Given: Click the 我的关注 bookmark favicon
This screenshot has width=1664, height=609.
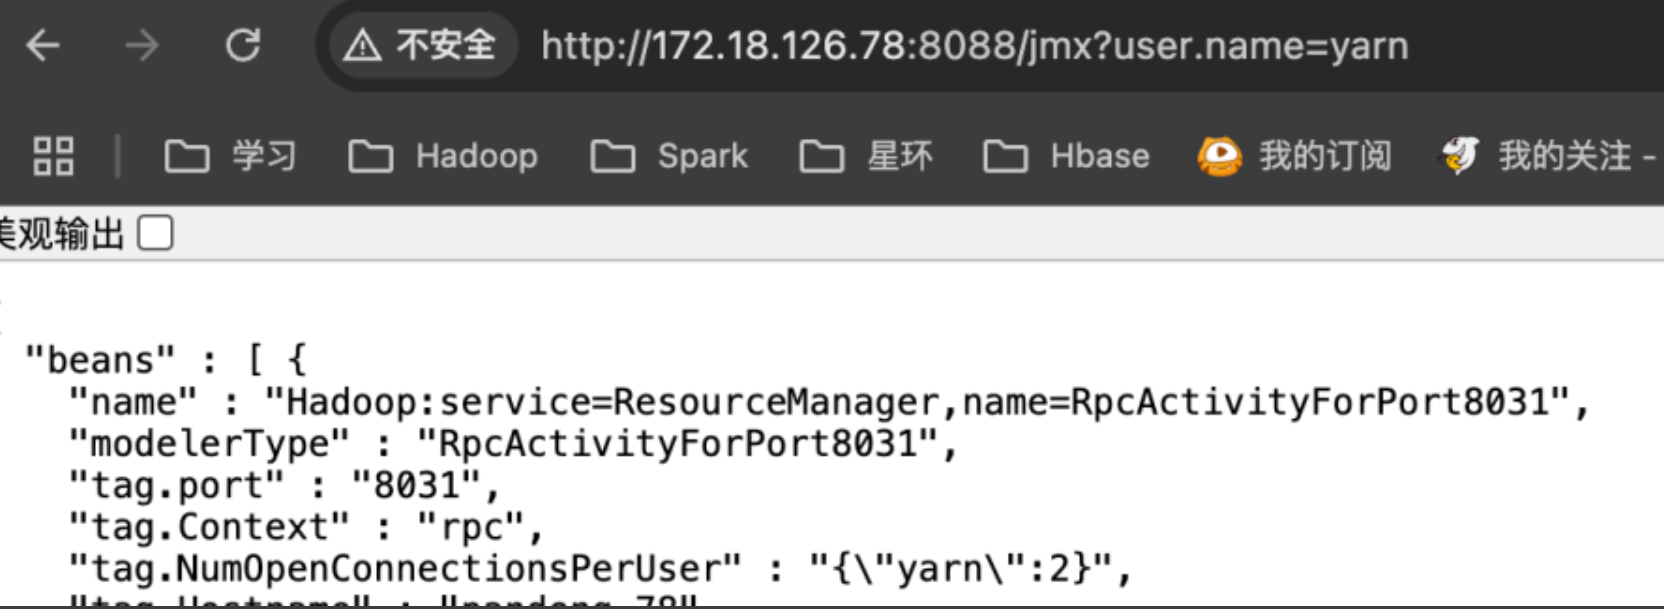Looking at the screenshot, I should pos(1459,156).
